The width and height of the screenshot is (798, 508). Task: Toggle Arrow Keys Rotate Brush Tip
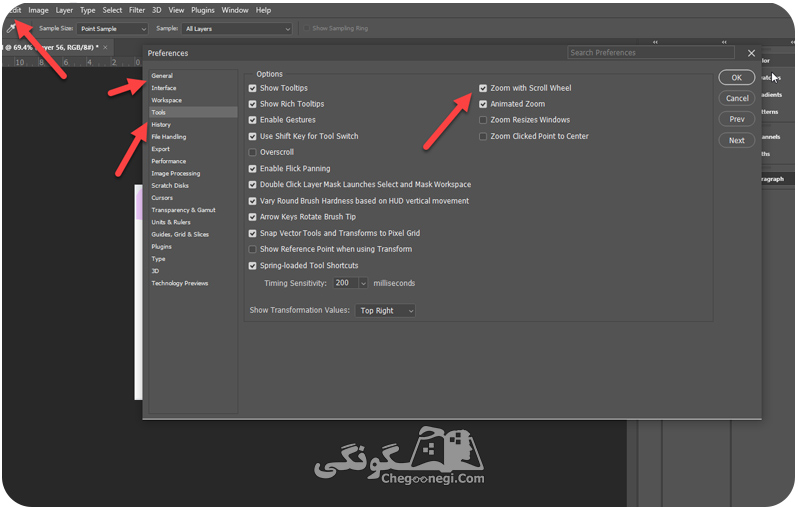(x=252, y=217)
